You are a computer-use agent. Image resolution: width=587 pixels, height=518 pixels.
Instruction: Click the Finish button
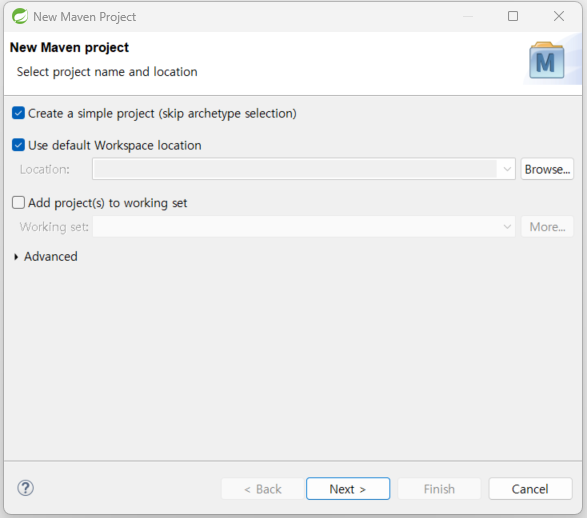tap(439, 489)
